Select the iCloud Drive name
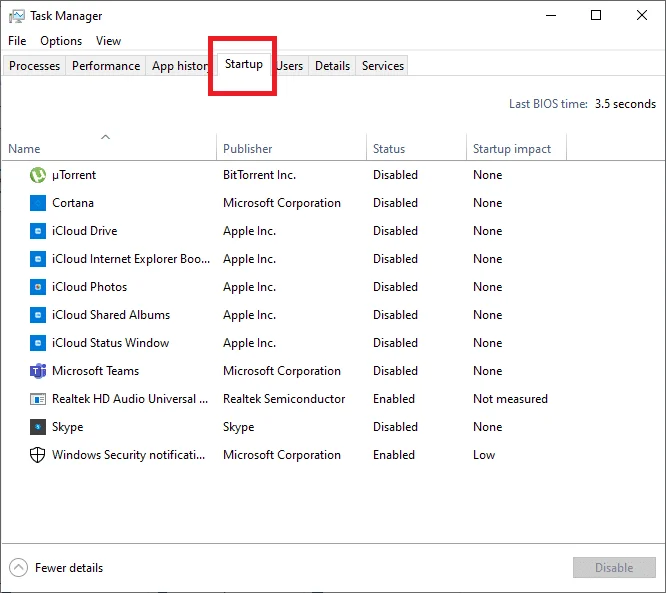The image size is (666, 593). point(85,231)
